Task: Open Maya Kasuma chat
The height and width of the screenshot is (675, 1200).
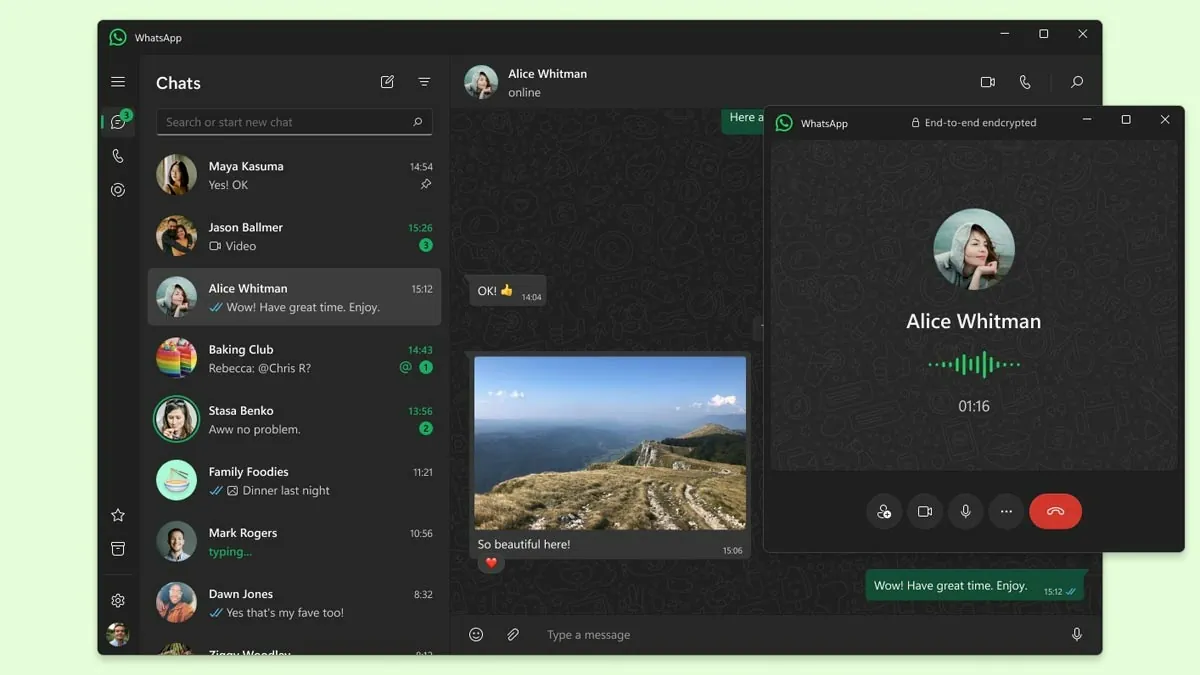Action: click(294, 175)
